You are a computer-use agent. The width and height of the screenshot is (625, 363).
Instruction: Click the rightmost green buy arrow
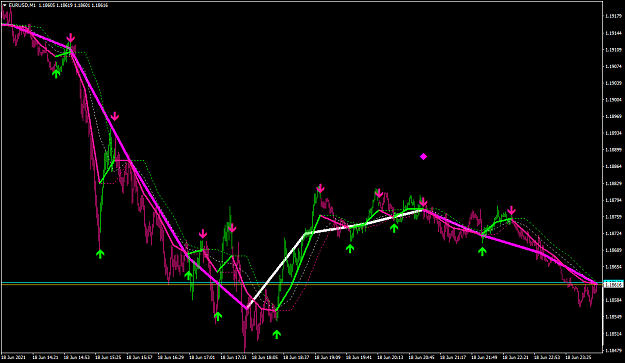[482, 251]
